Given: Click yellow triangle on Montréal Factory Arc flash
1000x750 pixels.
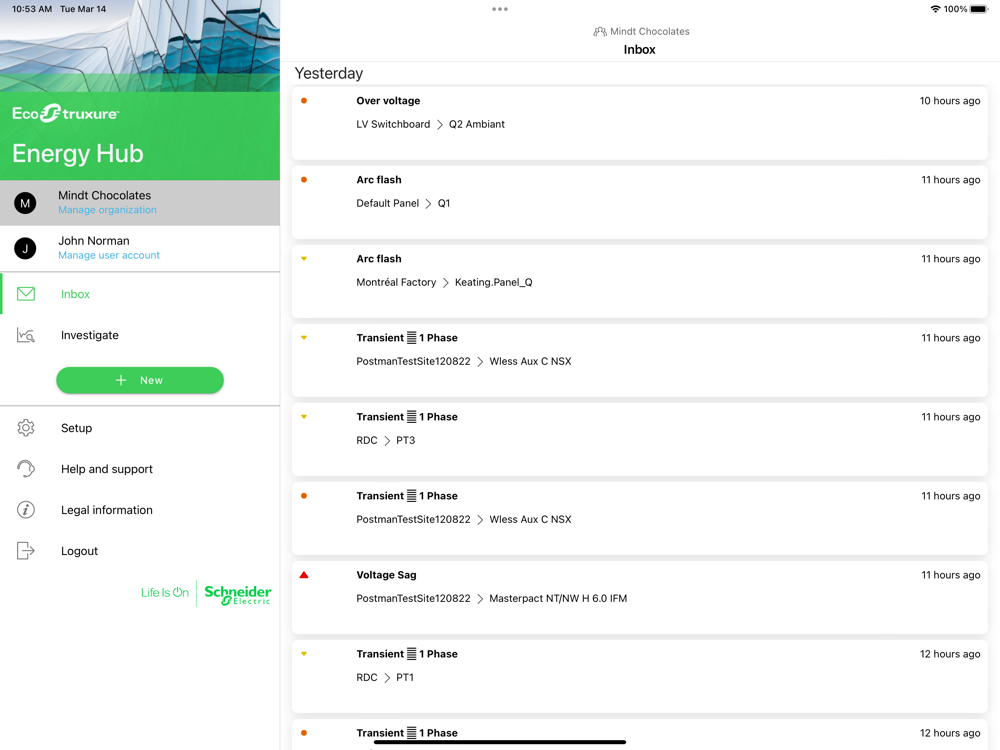Looking at the screenshot, I should pyautogui.click(x=304, y=259).
